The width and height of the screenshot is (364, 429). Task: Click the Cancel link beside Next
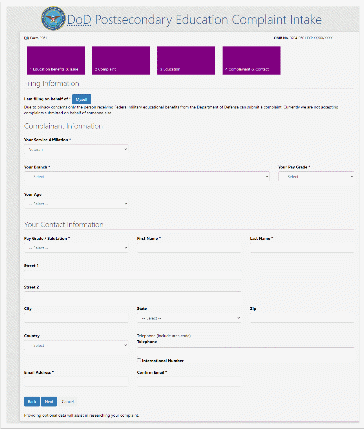tap(68, 402)
